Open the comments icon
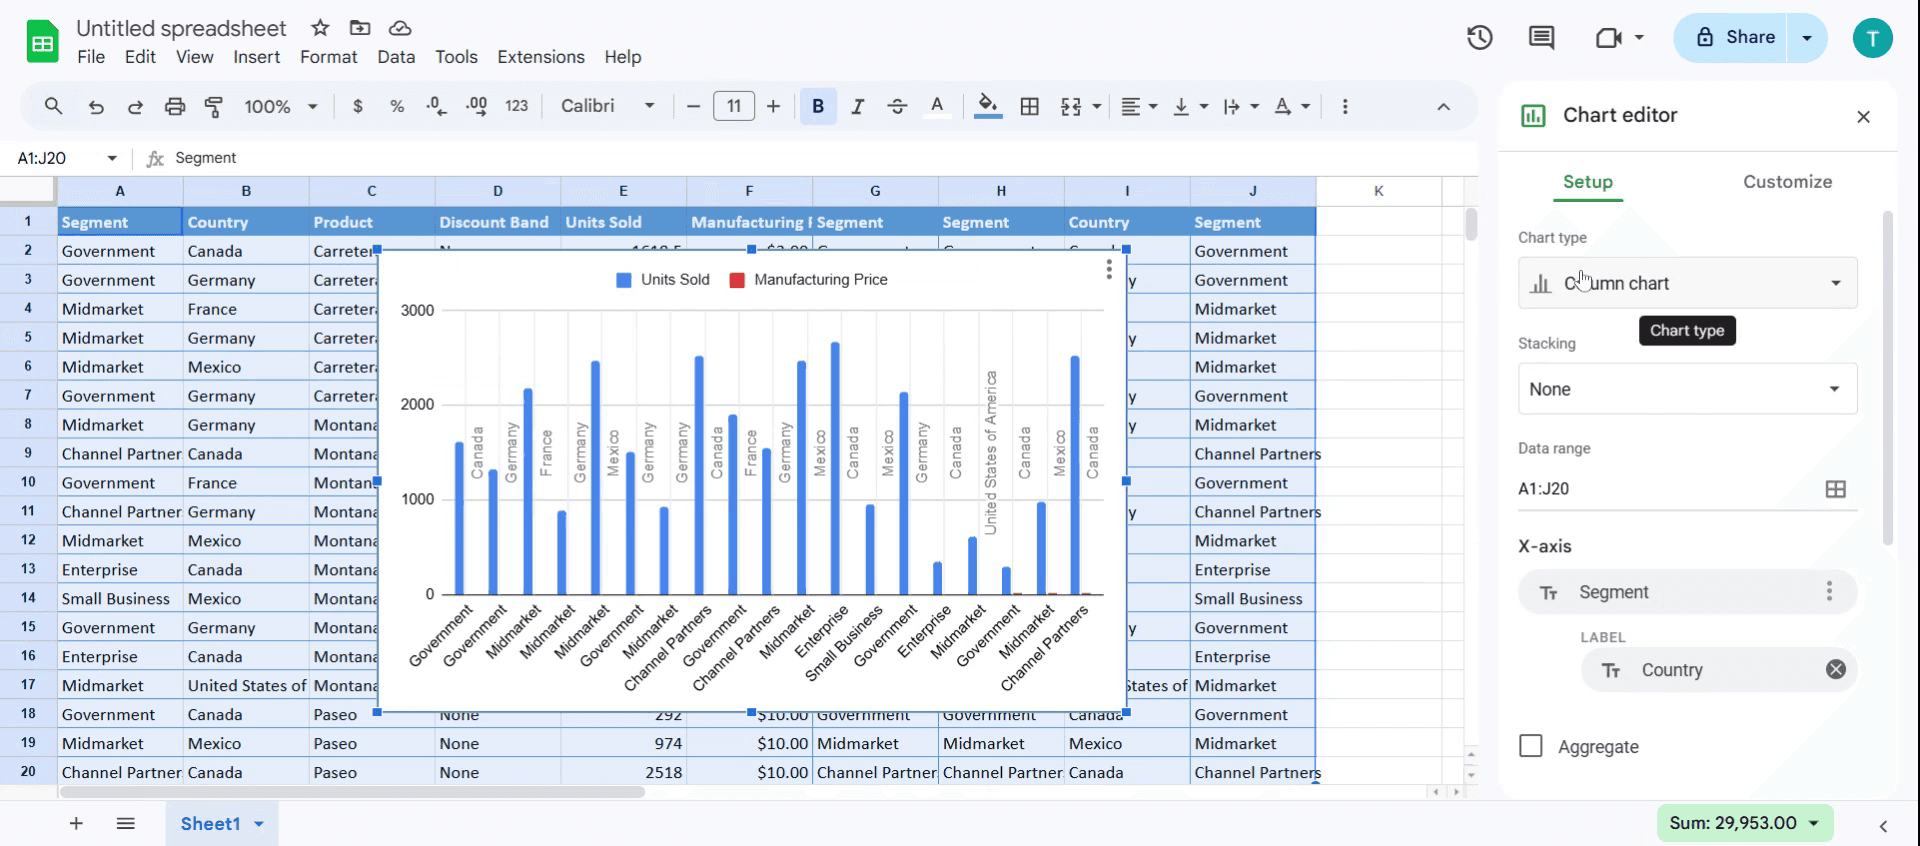Screen dimensions: 1920x846 1541,38
